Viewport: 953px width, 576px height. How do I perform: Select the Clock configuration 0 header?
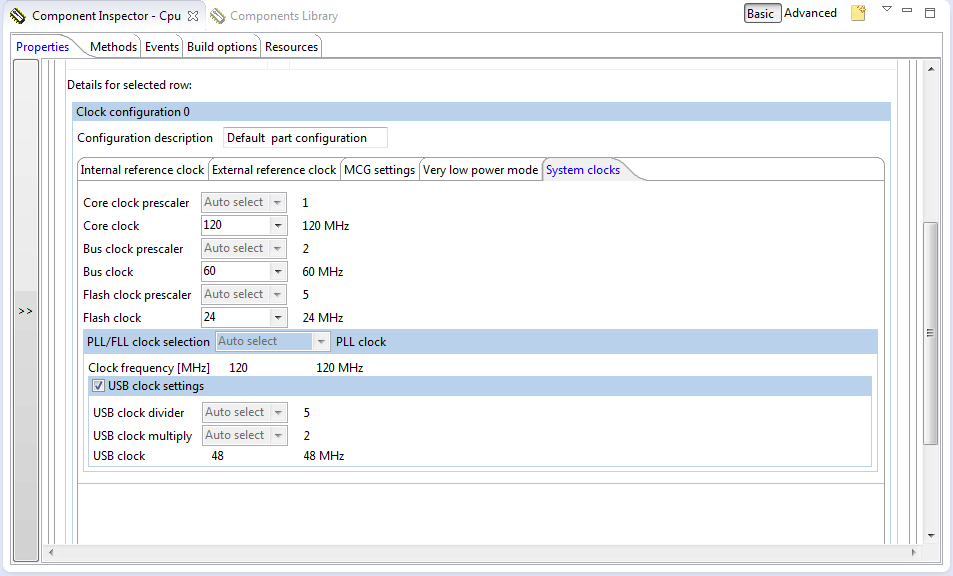[x=481, y=112]
